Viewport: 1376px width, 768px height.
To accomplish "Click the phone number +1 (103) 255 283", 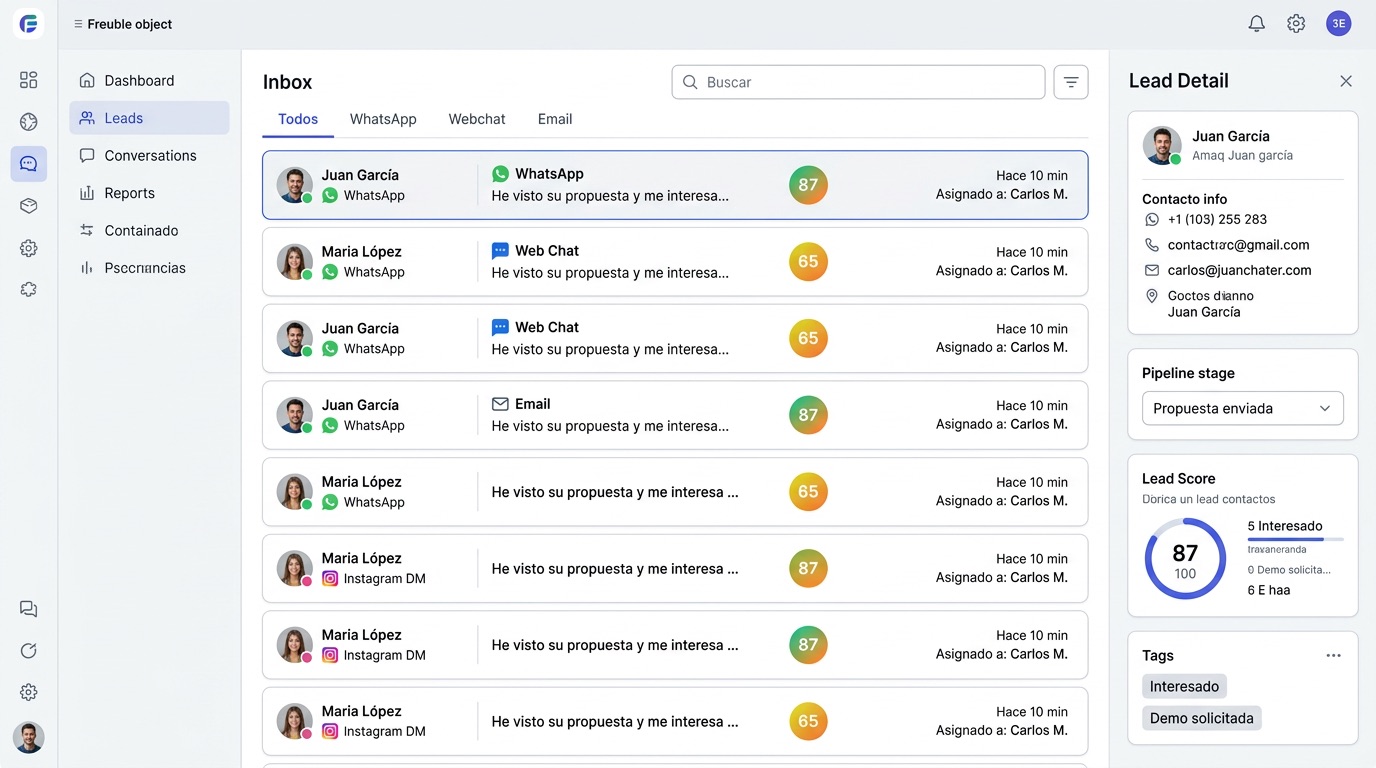I will (x=1217, y=219).
